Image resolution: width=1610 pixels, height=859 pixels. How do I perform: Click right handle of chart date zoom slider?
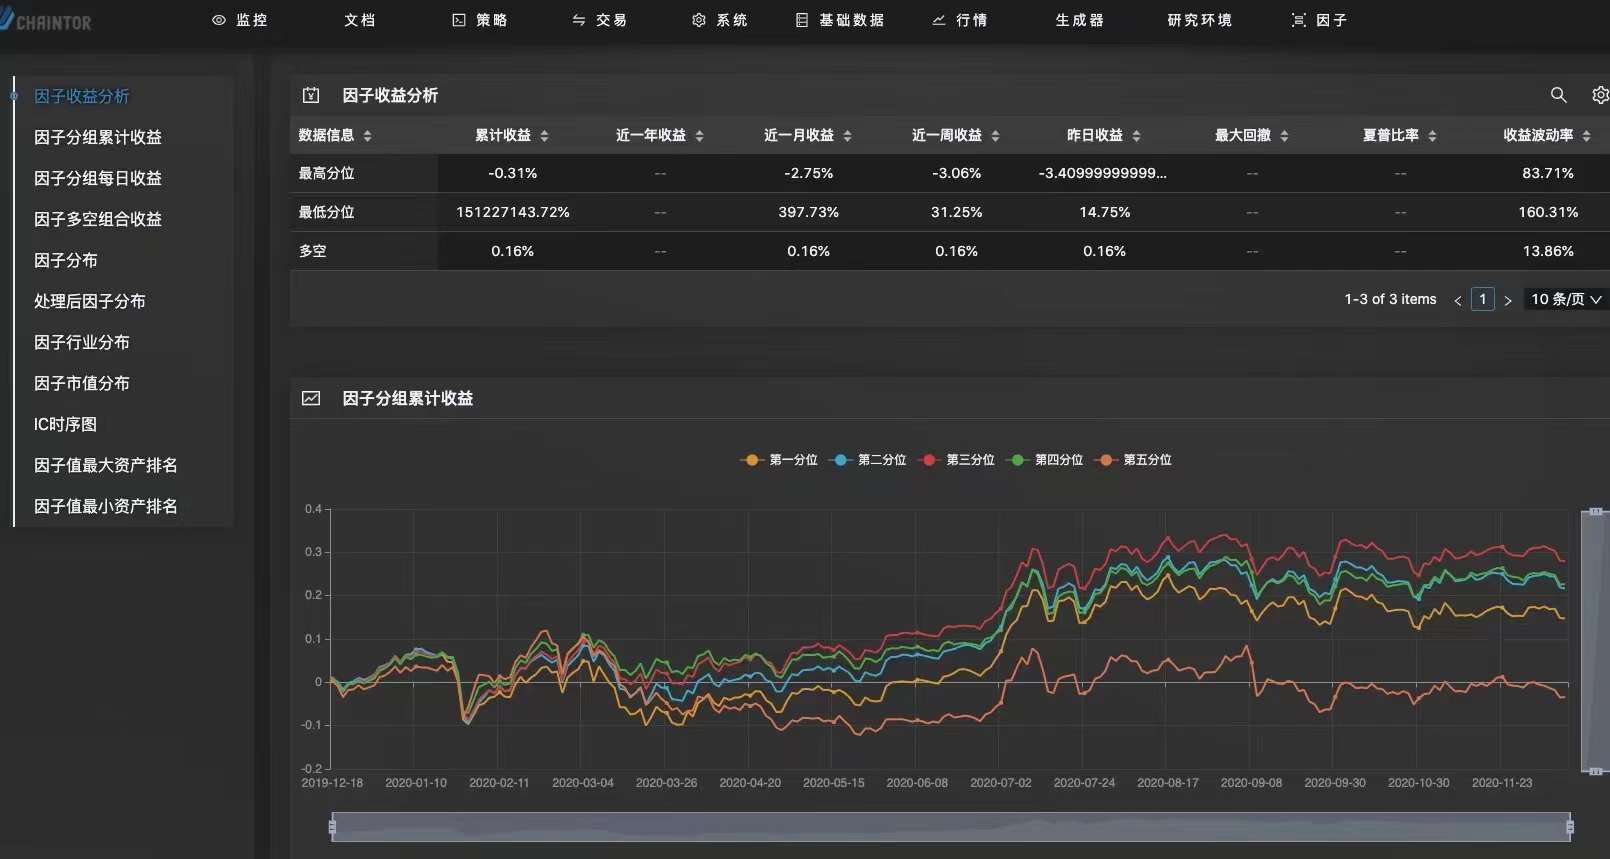point(1570,827)
